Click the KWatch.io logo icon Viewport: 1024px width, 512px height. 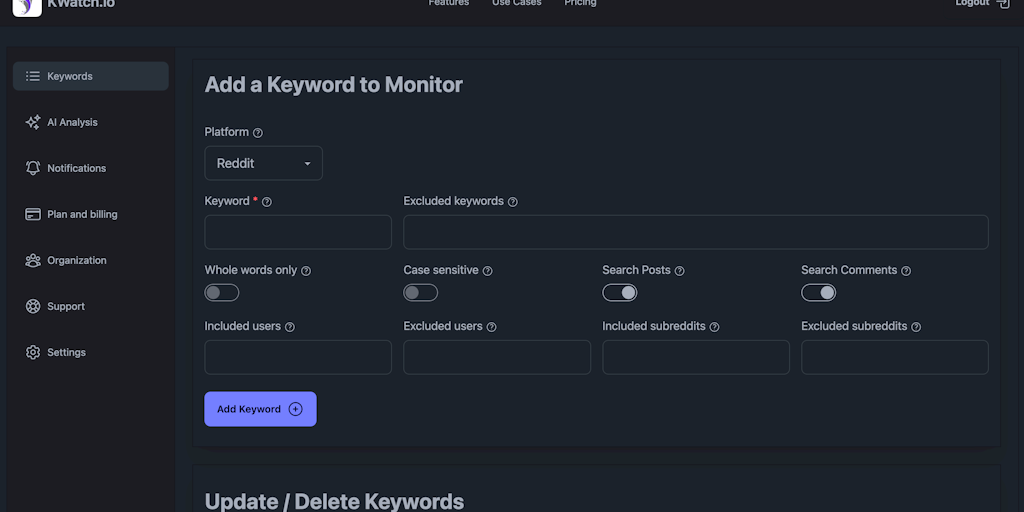coord(27,5)
